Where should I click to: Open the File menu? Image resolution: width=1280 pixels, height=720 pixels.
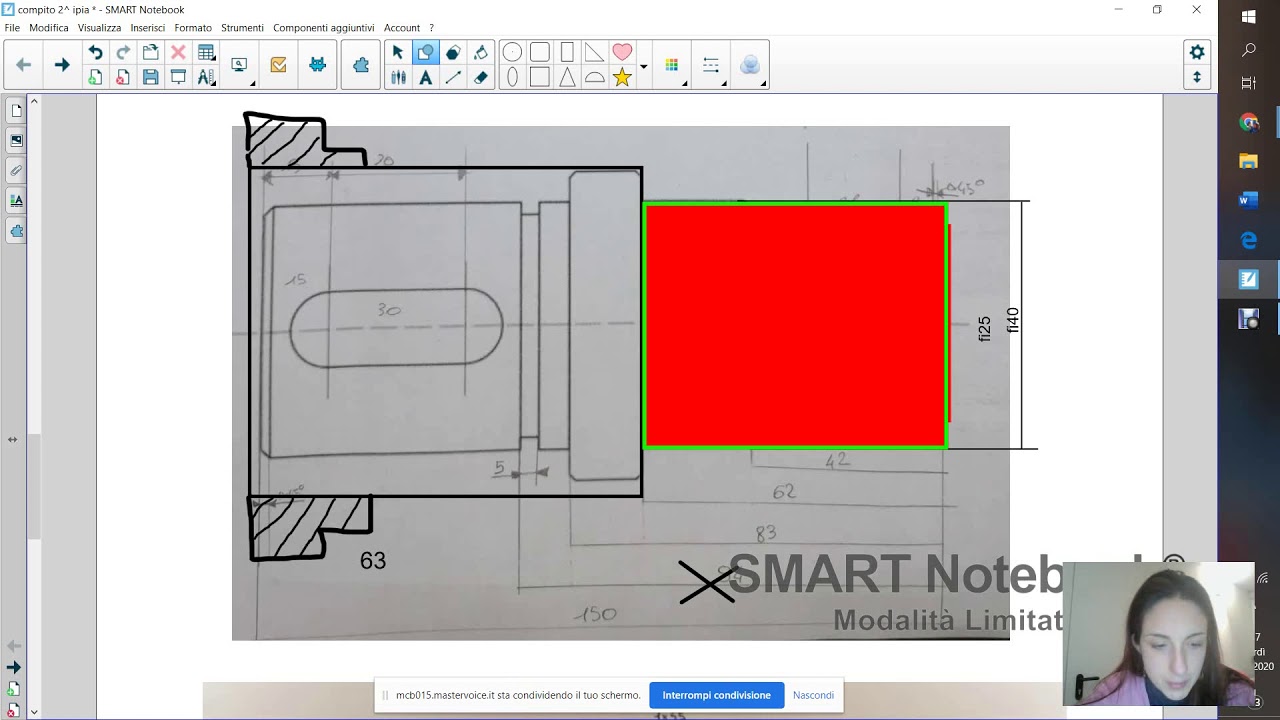pyautogui.click(x=12, y=28)
